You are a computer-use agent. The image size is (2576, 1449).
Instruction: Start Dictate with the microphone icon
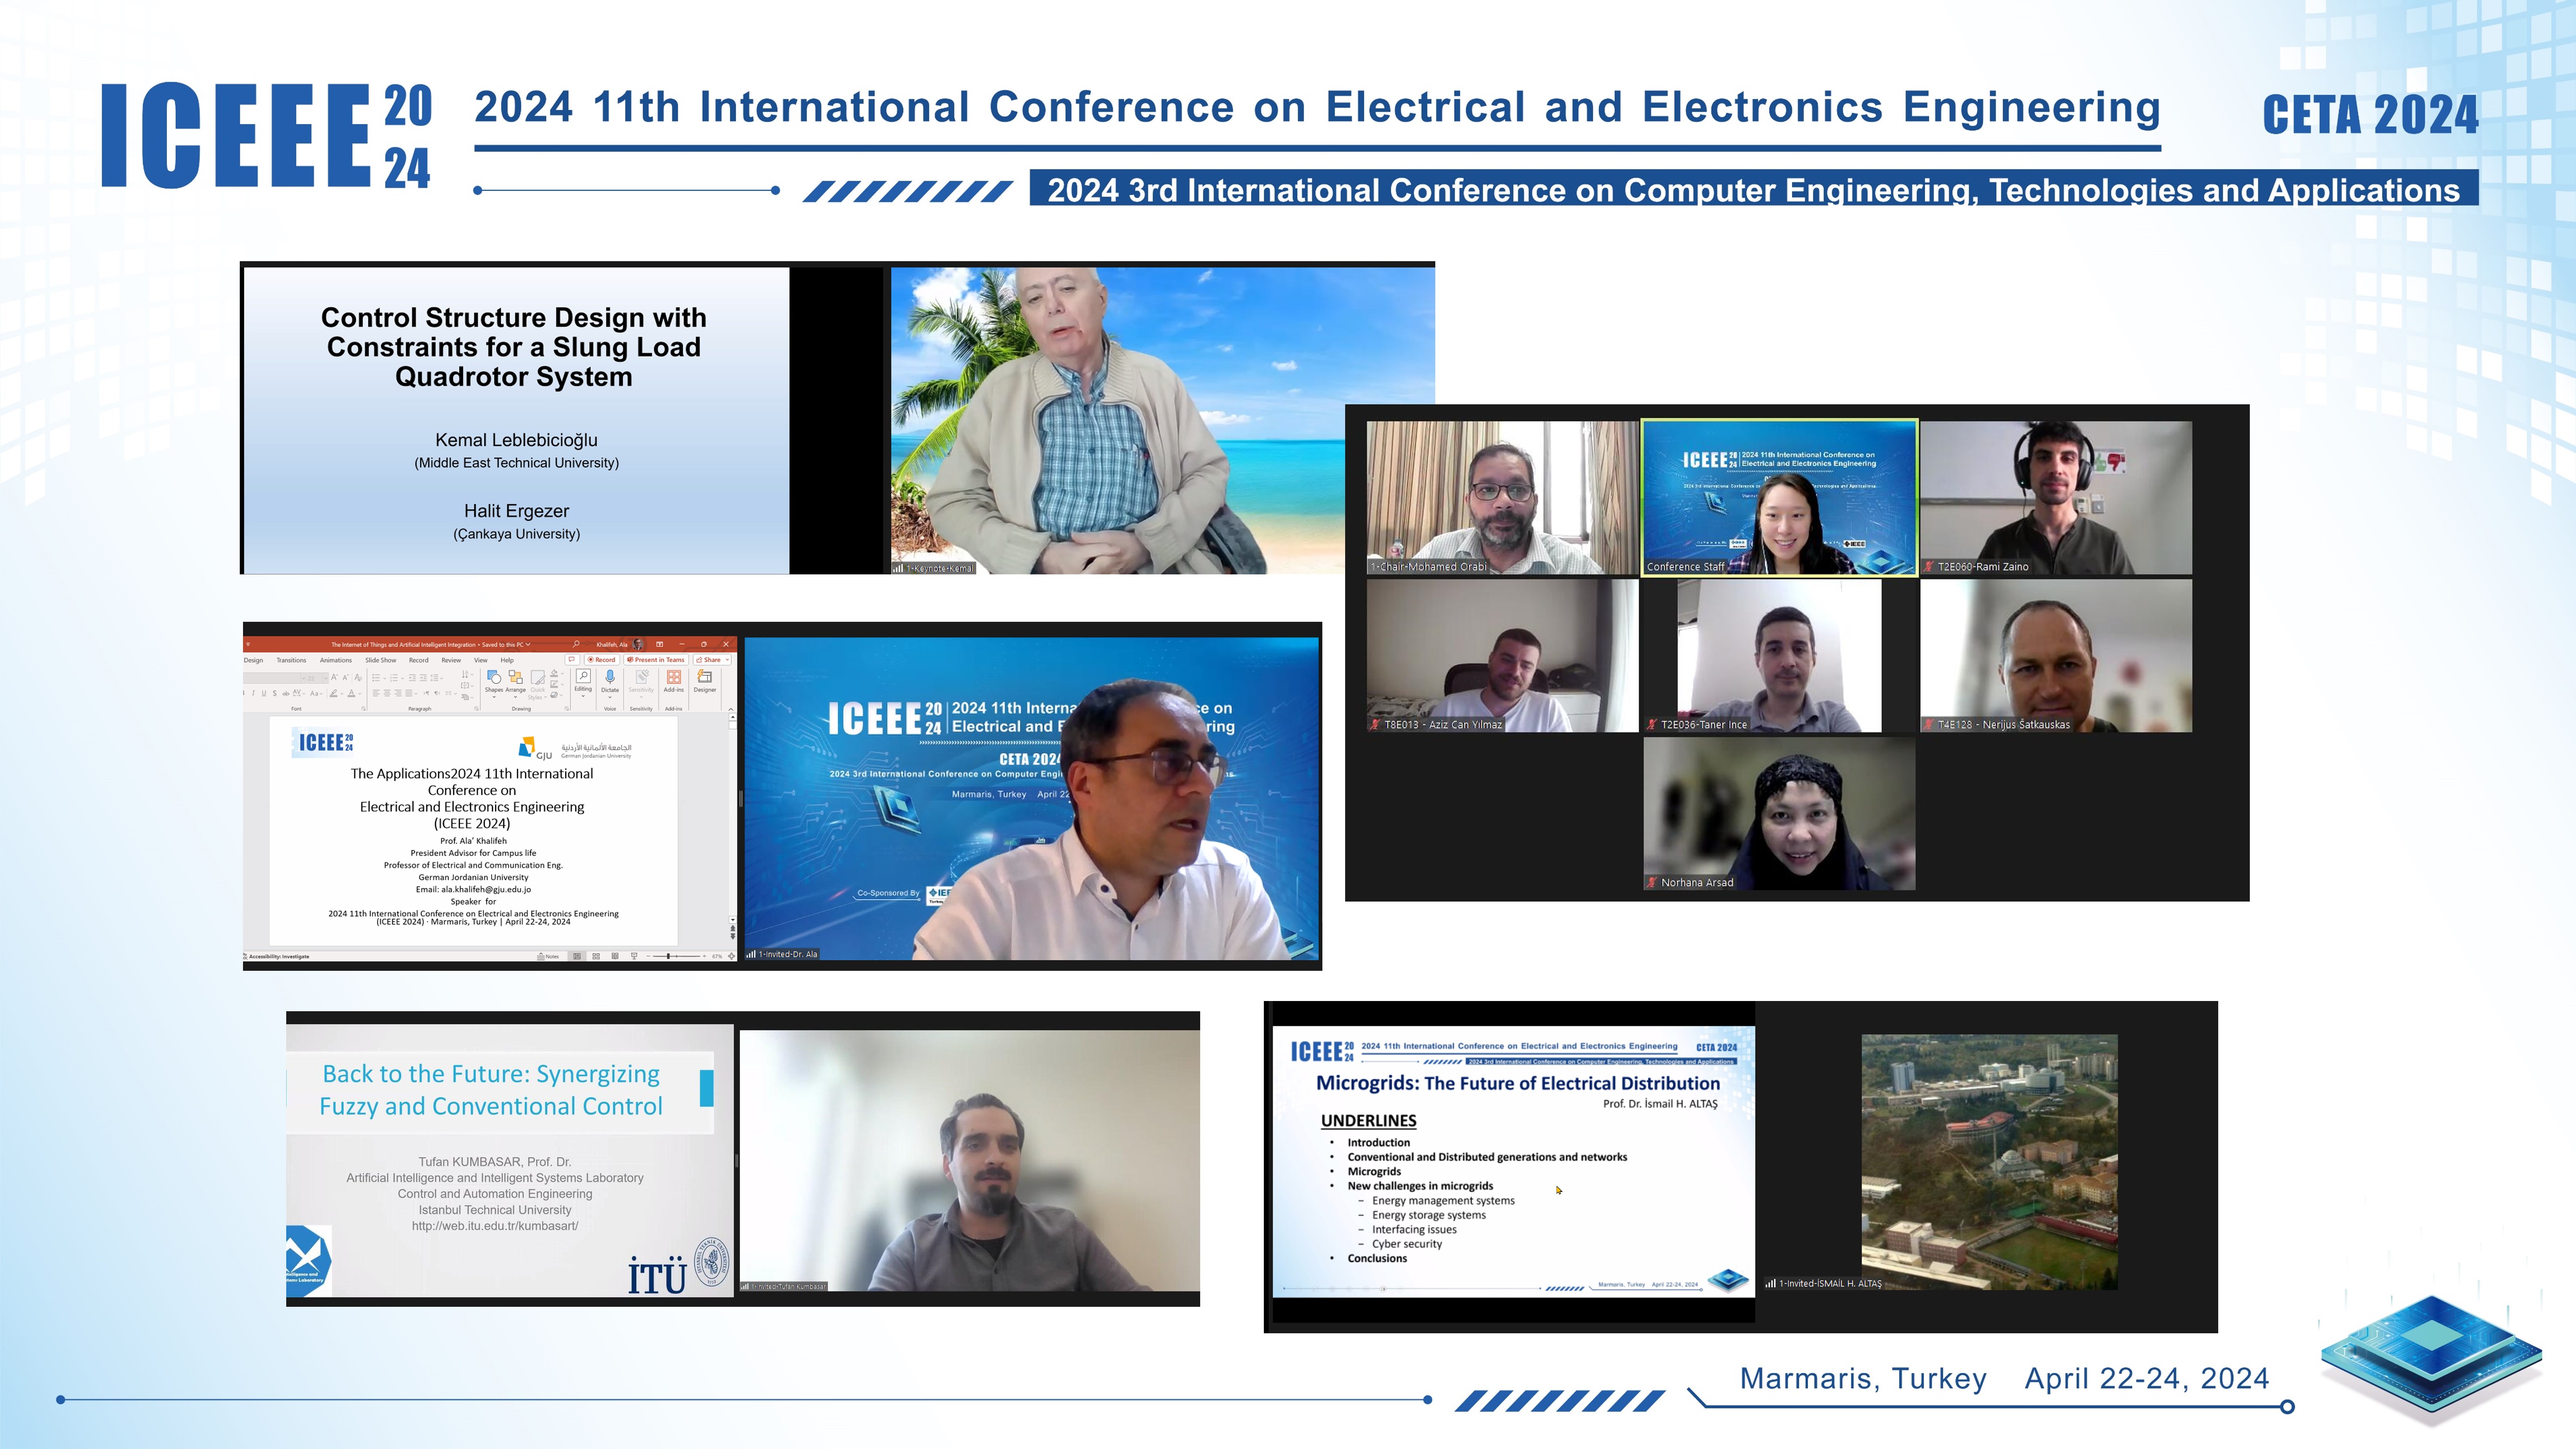click(x=610, y=683)
